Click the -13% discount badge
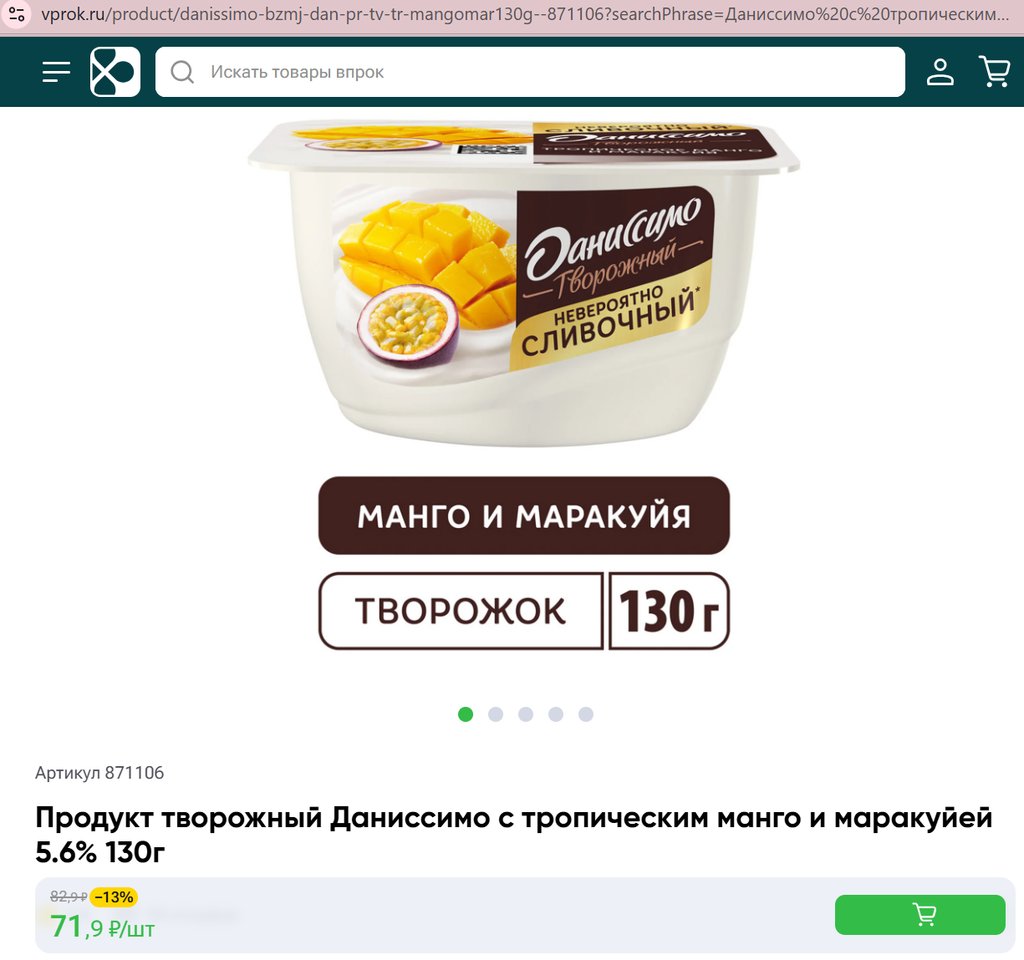1024x960 pixels. tap(114, 897)
